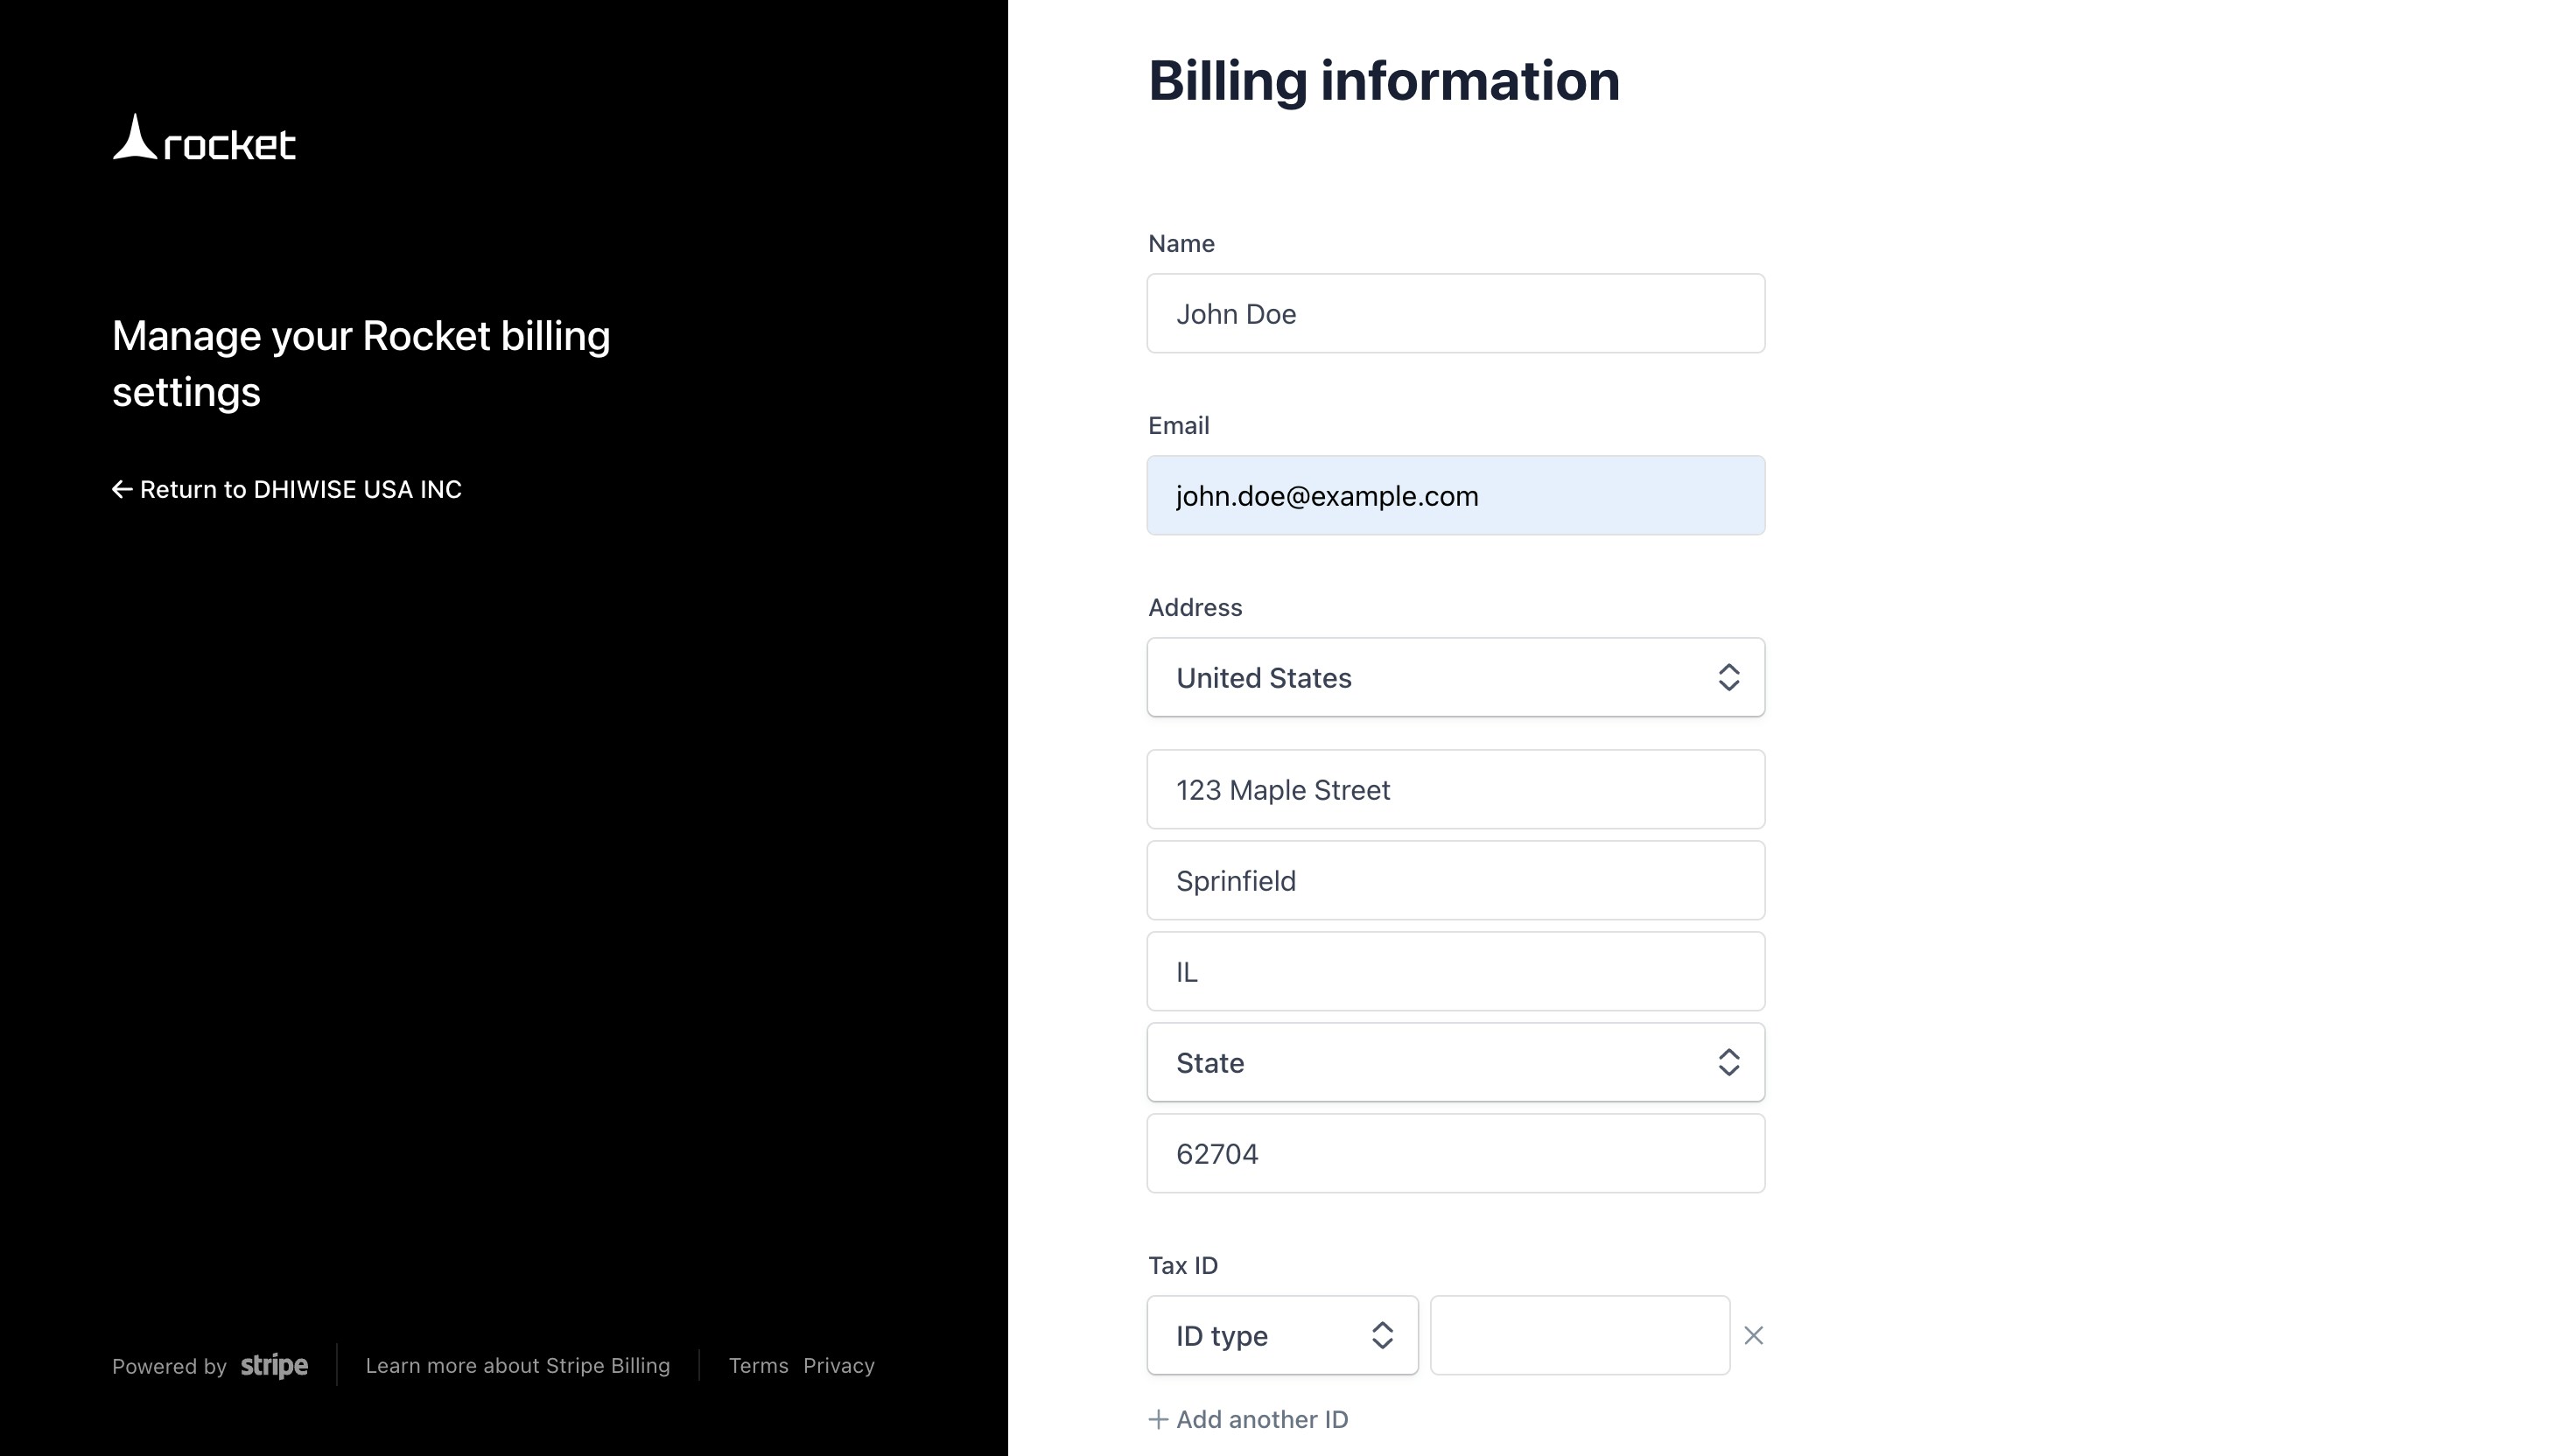Click the plus icon next to Add another ID

1158,1419
